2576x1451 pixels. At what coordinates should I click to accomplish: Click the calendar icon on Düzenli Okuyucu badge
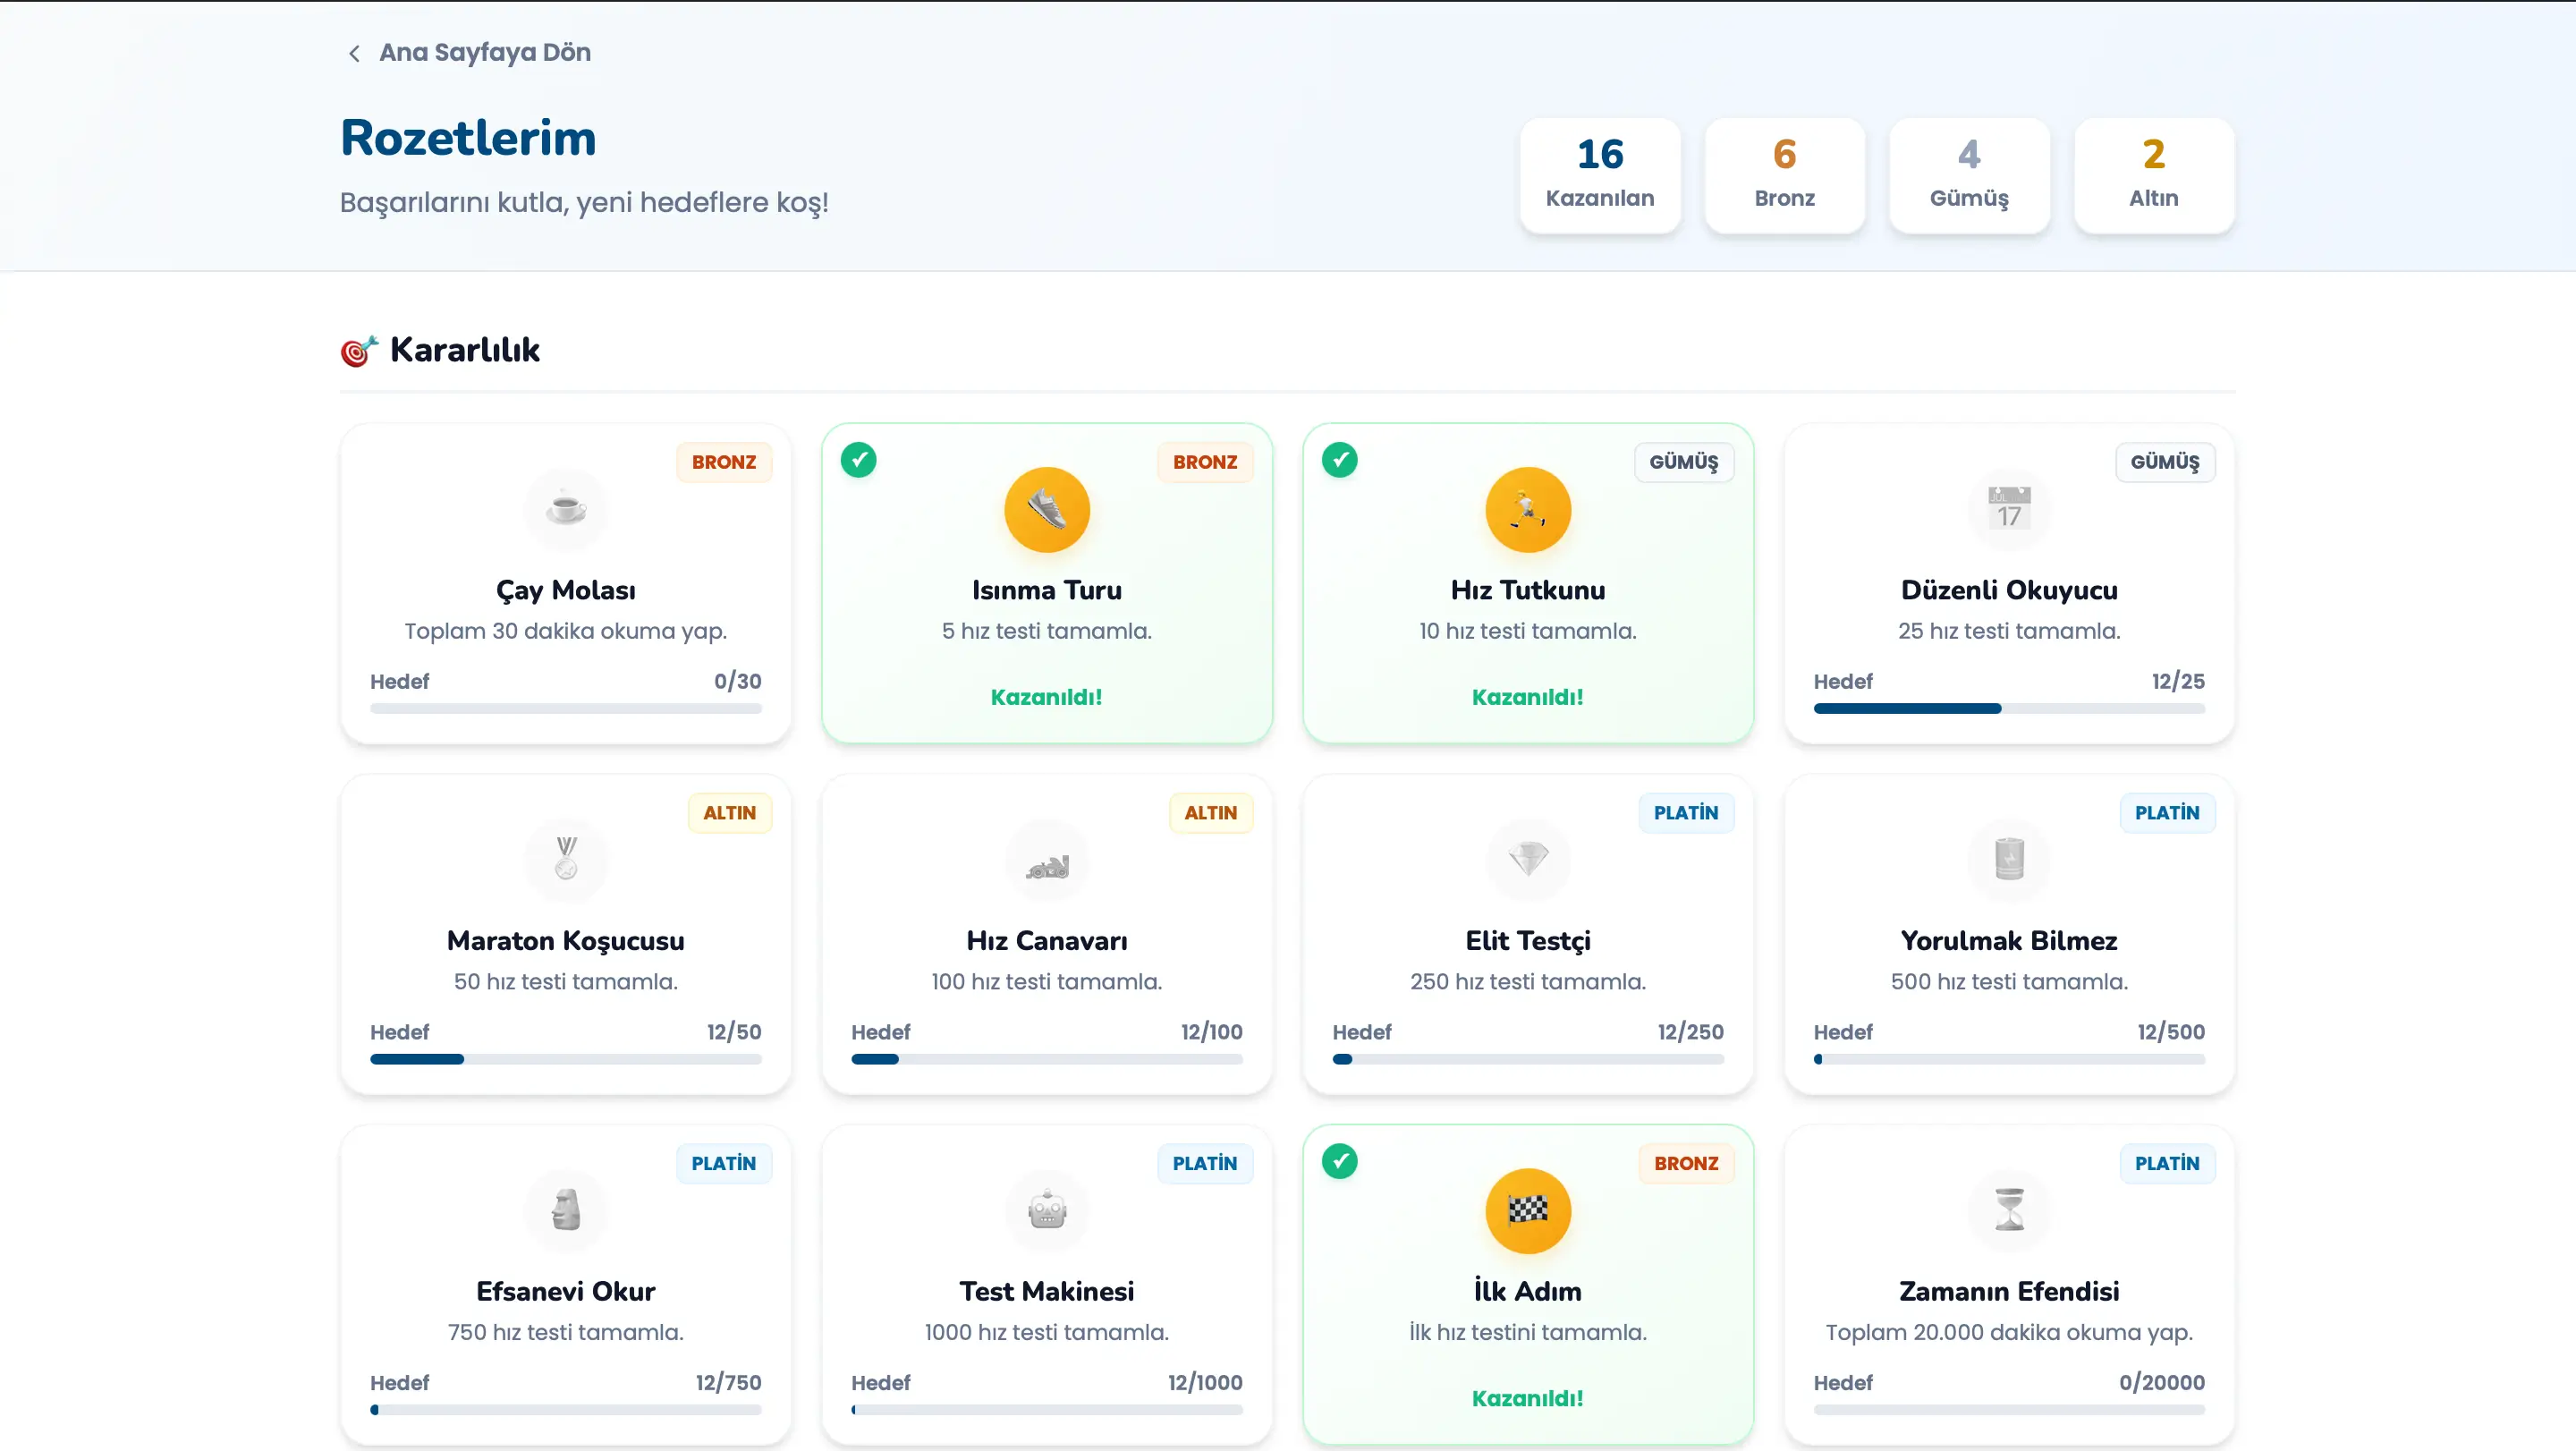click(2008, 510)
